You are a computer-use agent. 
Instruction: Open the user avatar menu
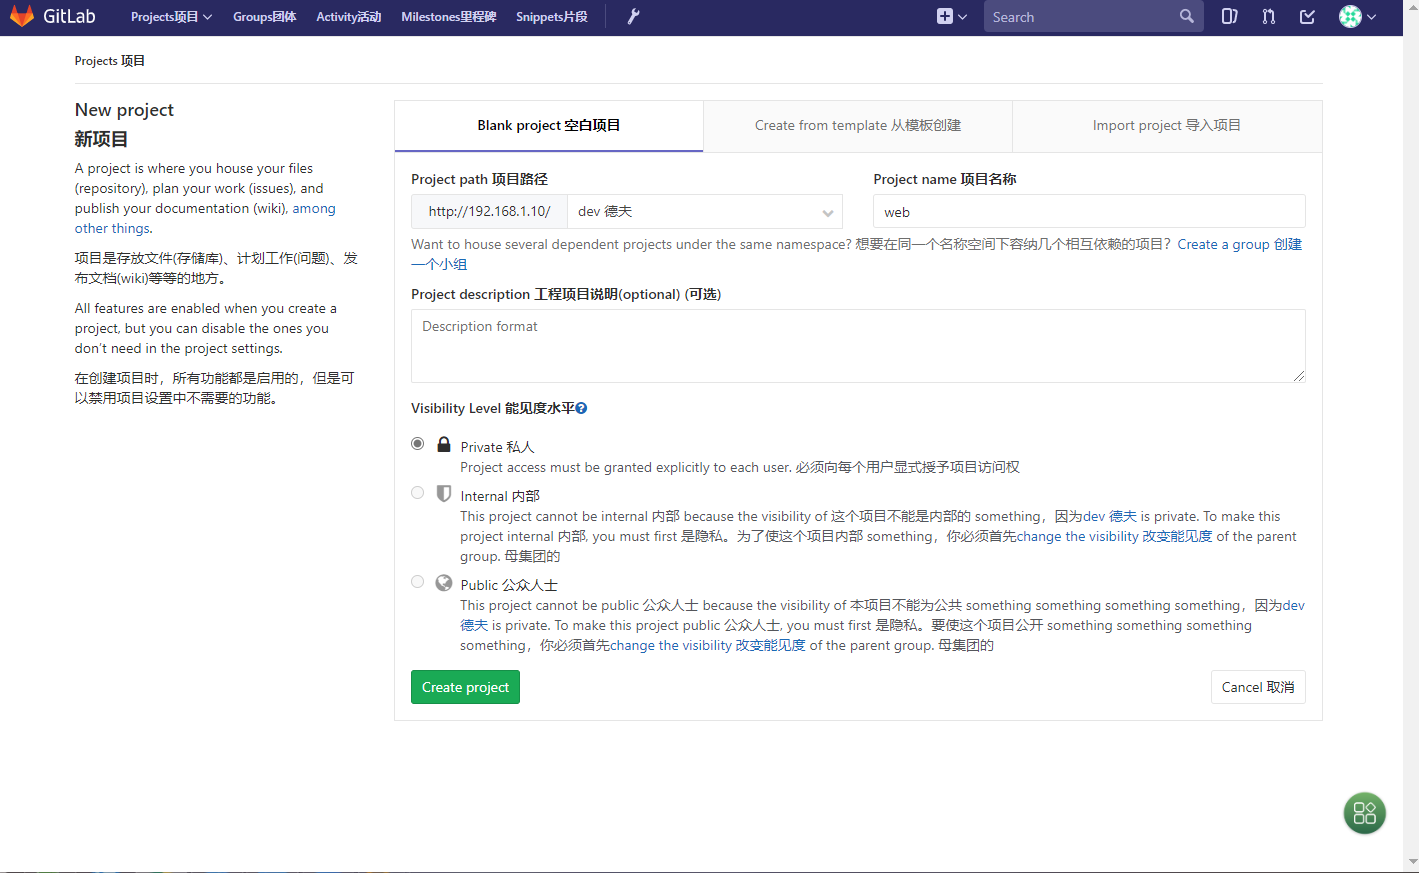(1358, 16)
